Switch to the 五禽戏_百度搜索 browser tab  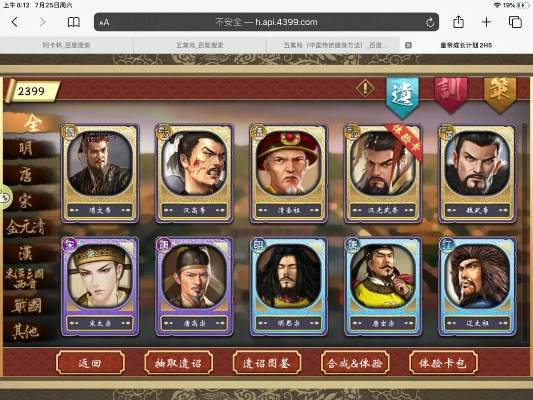tap(200, 45)
